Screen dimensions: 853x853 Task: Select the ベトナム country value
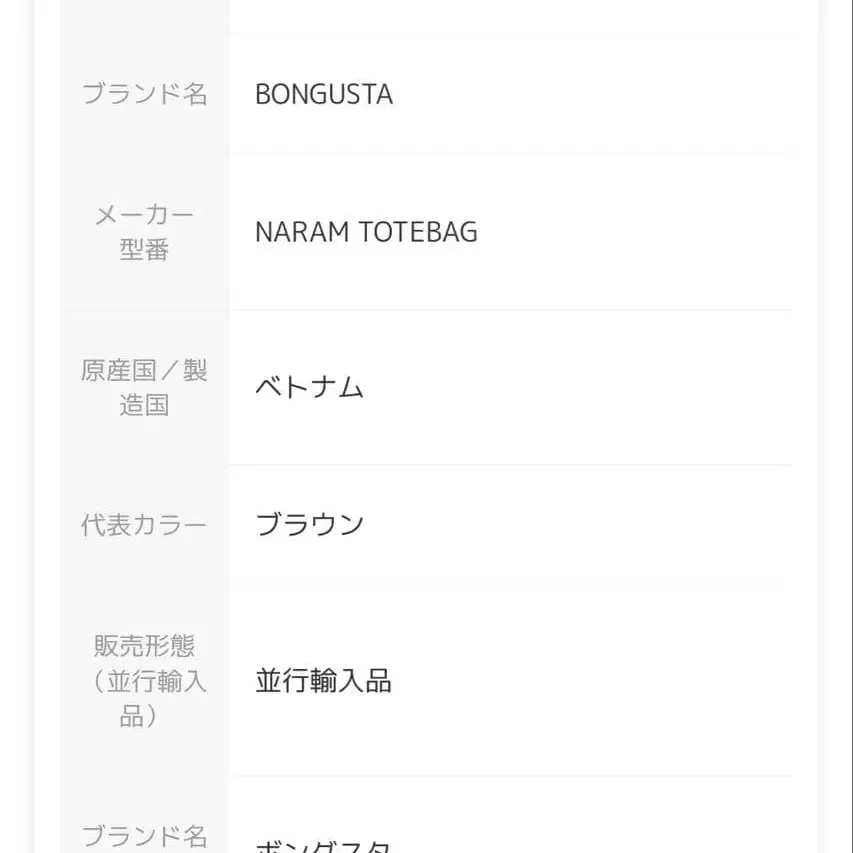309,388
